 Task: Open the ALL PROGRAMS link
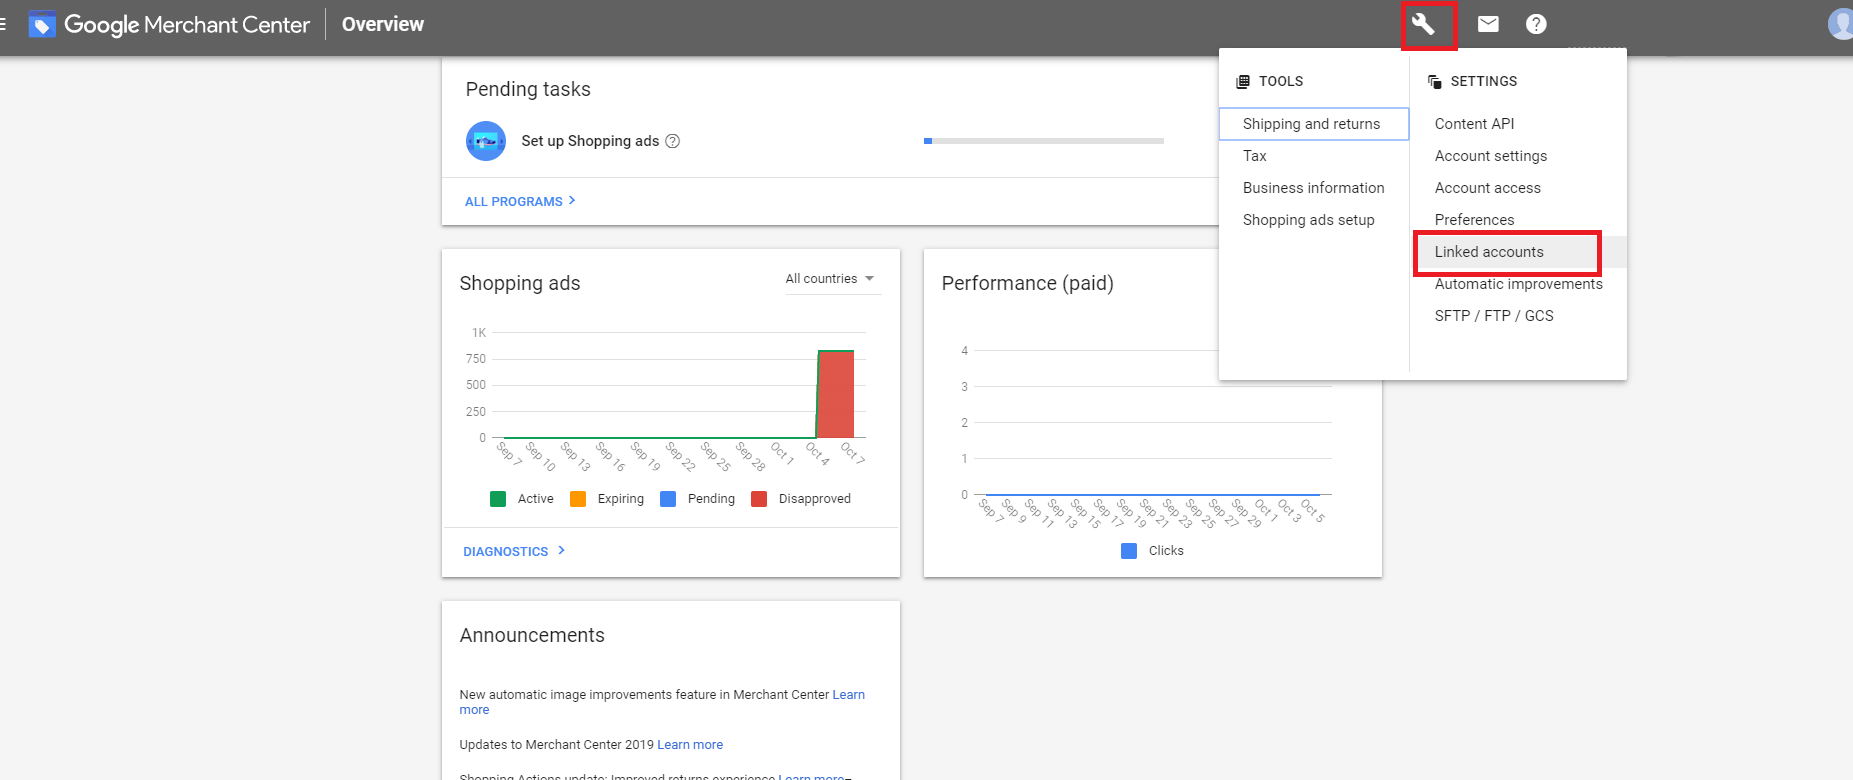(x=520, y=201)
